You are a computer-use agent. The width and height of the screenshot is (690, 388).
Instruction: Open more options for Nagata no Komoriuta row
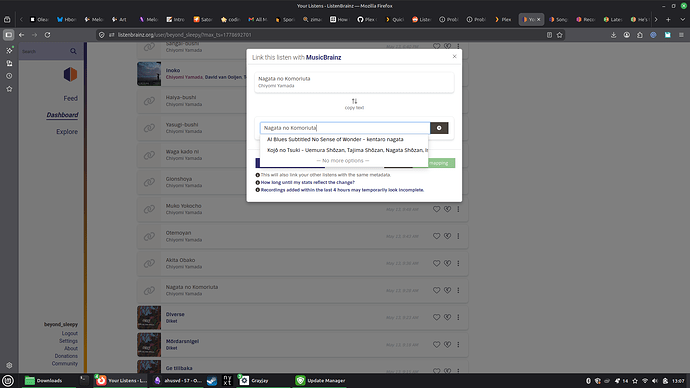coord(458,290)
